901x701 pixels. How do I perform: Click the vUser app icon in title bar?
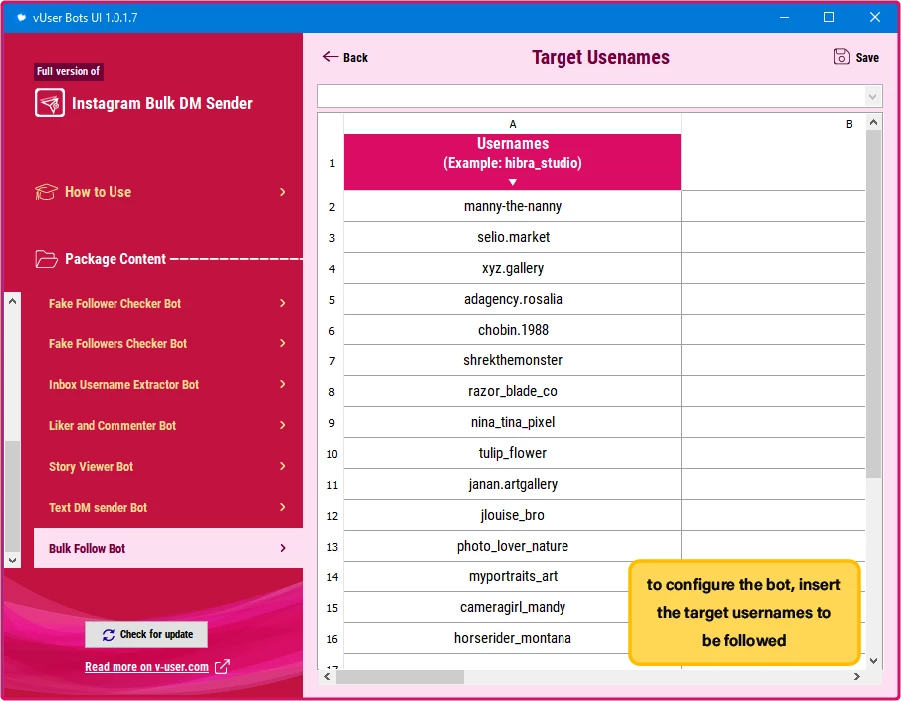click(x=21, y=18)
